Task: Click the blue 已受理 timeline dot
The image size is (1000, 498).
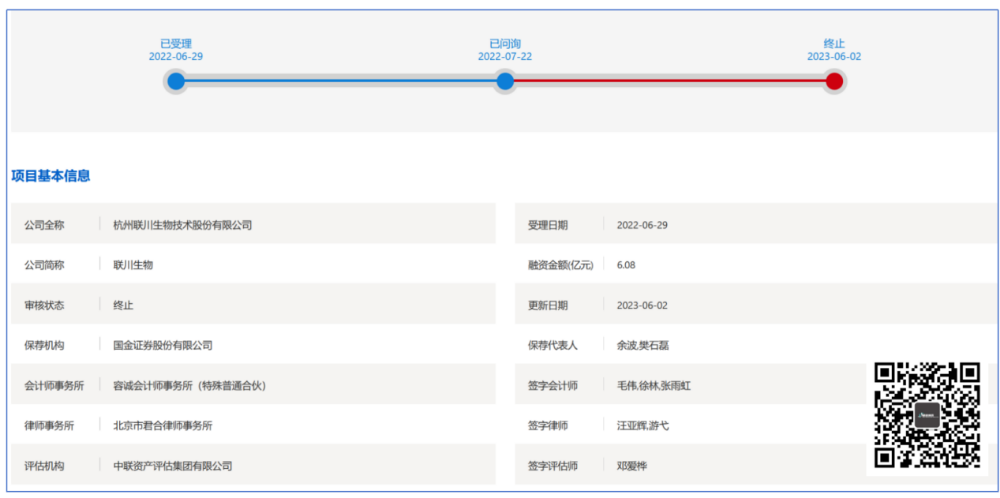Action: (x=176, y=82)
